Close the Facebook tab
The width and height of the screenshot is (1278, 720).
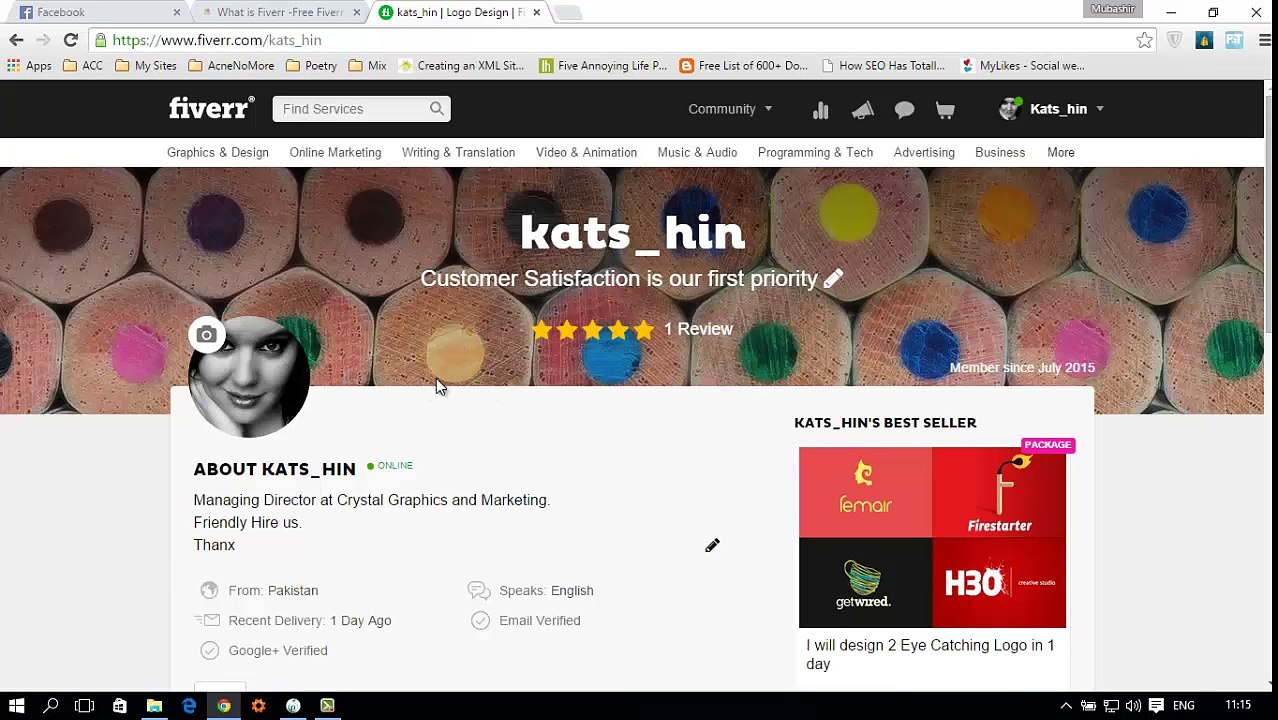tap(177, 12)
